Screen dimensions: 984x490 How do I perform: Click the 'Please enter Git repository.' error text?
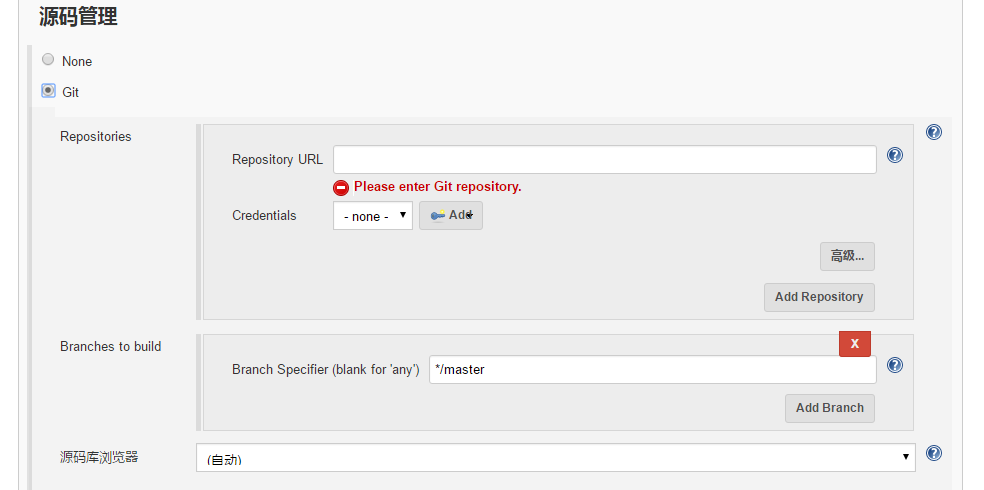pyautogui.click(x=437, y=187)
